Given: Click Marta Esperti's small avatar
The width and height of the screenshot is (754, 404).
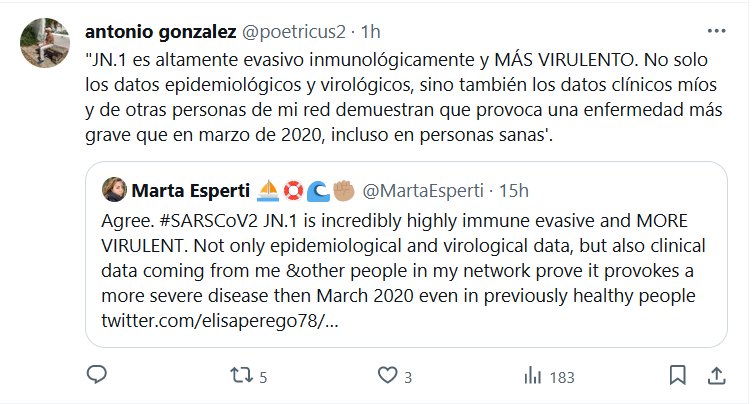Looking at the screenshot, I should (x=112, y=189).
